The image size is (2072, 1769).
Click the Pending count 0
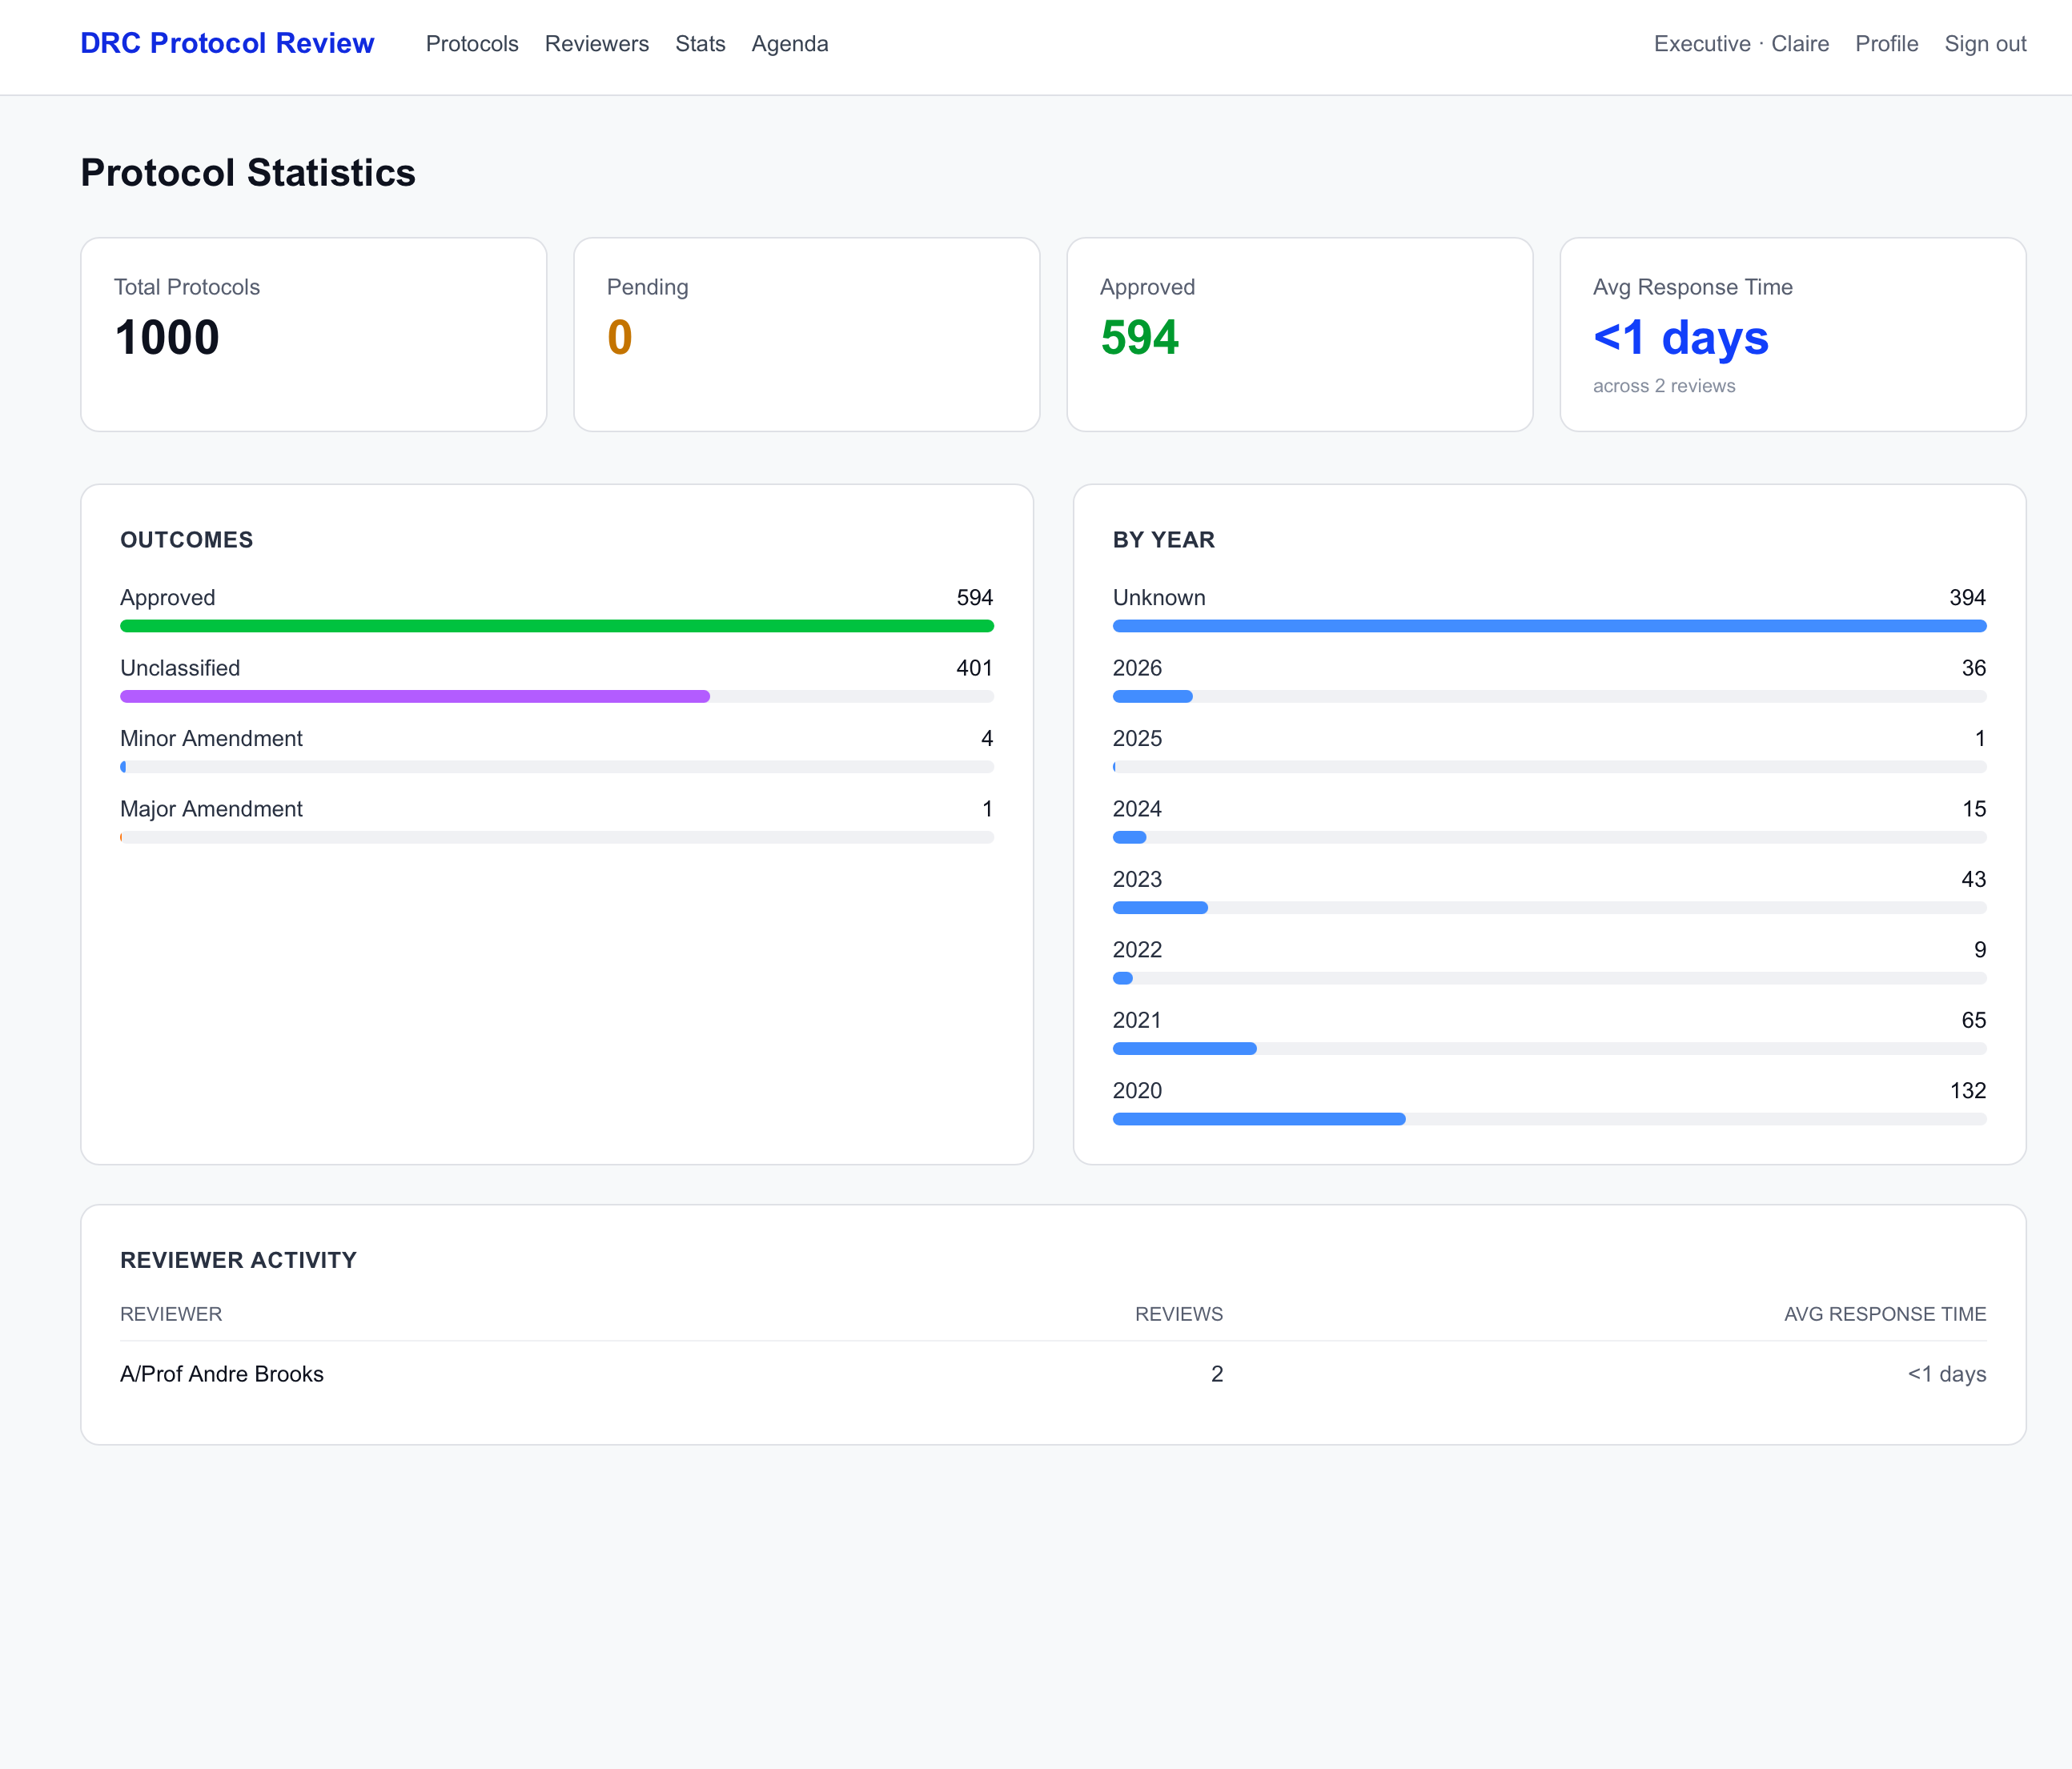coord(620,337)
